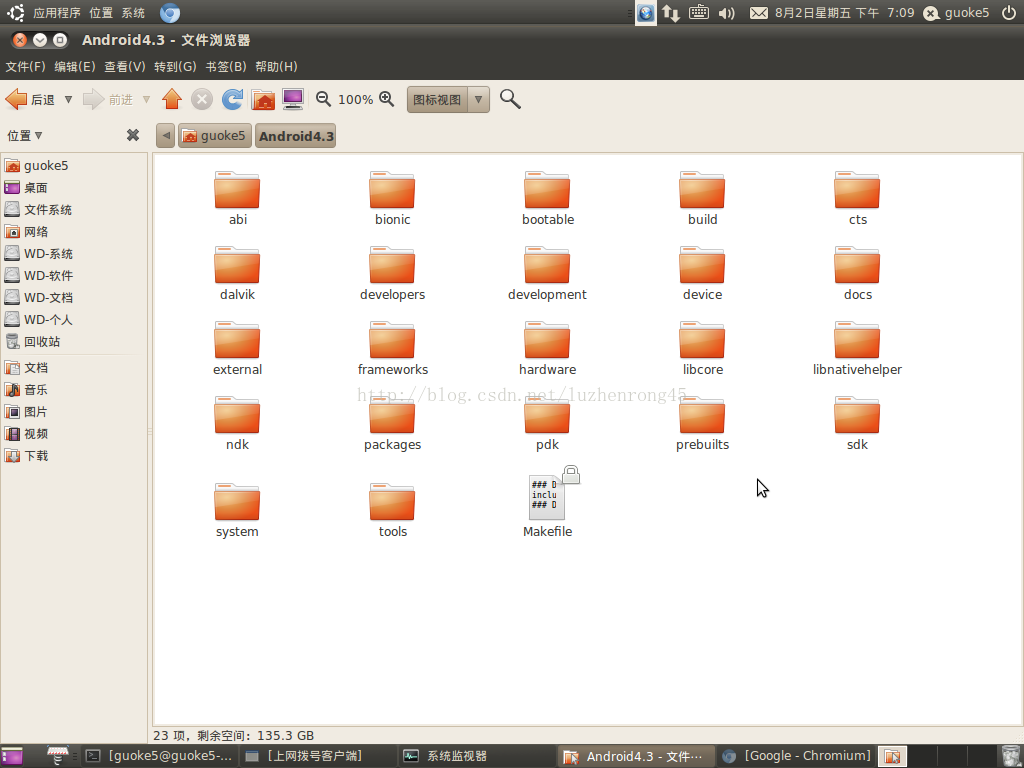
Task: Reload the current folder view
Action: tap(232, 99)
